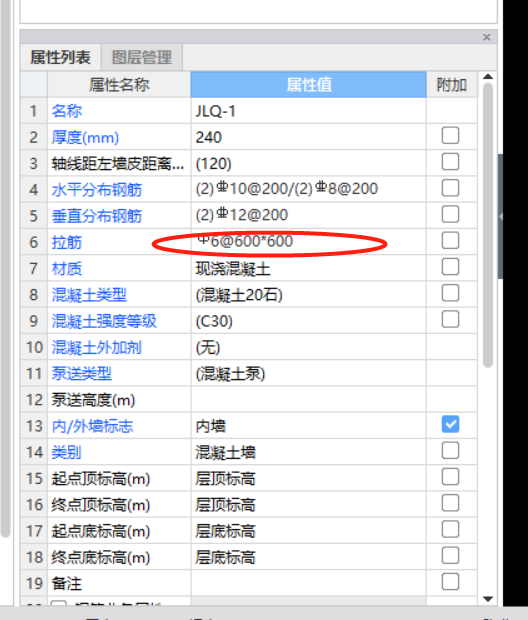528x620 pixels.
Task: Tick the 材质 row checkbox
Action: point(450,267)
